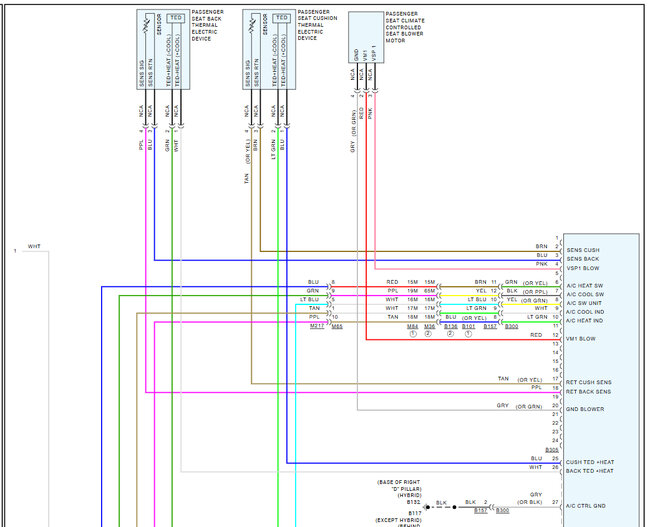
Task: Click the 65M terminal label
Action: pos(429,291)
